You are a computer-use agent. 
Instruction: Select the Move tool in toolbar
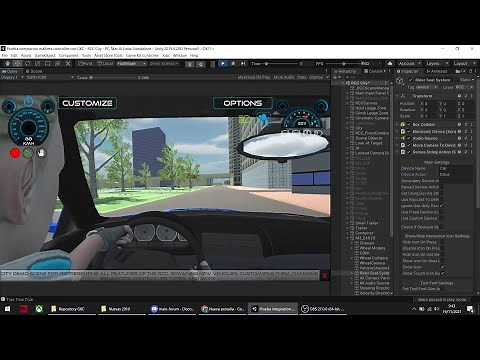(17, 64)
